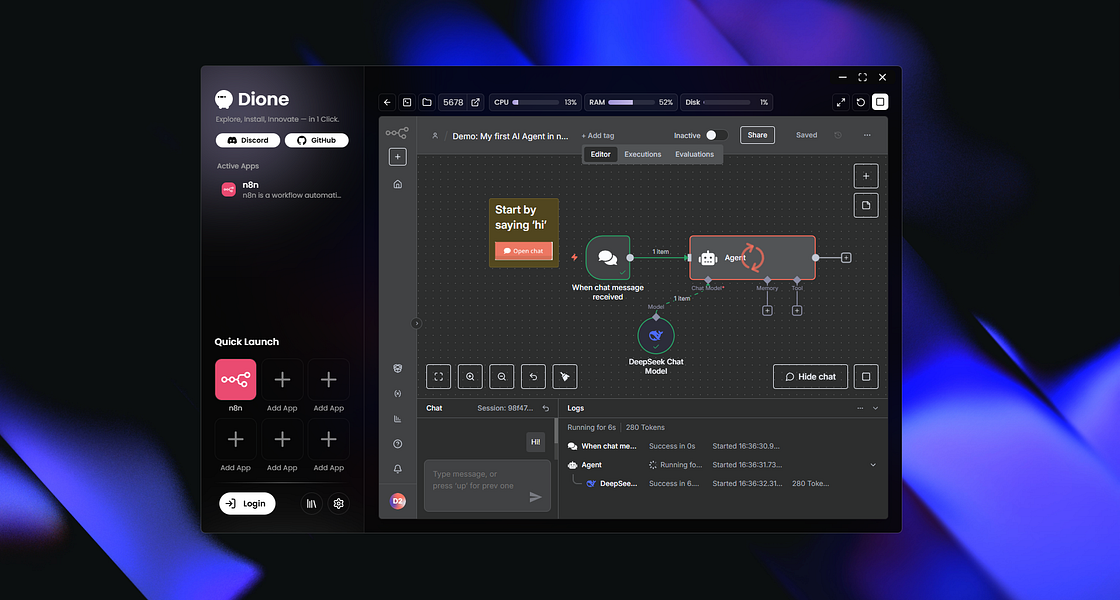The image size is (1120, 600).
Task: Add a sticky note to the canvas
Action: pyautogui.click(x=866, y=206)
